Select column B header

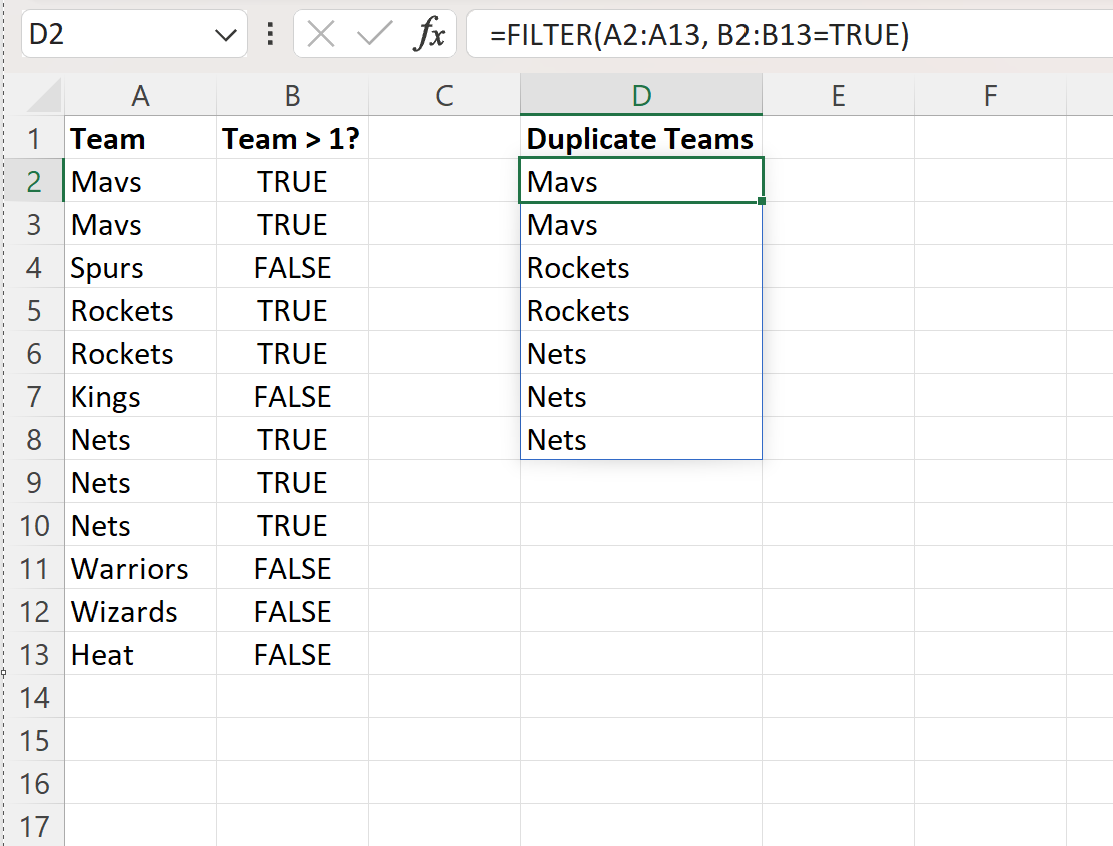(292, 95)
